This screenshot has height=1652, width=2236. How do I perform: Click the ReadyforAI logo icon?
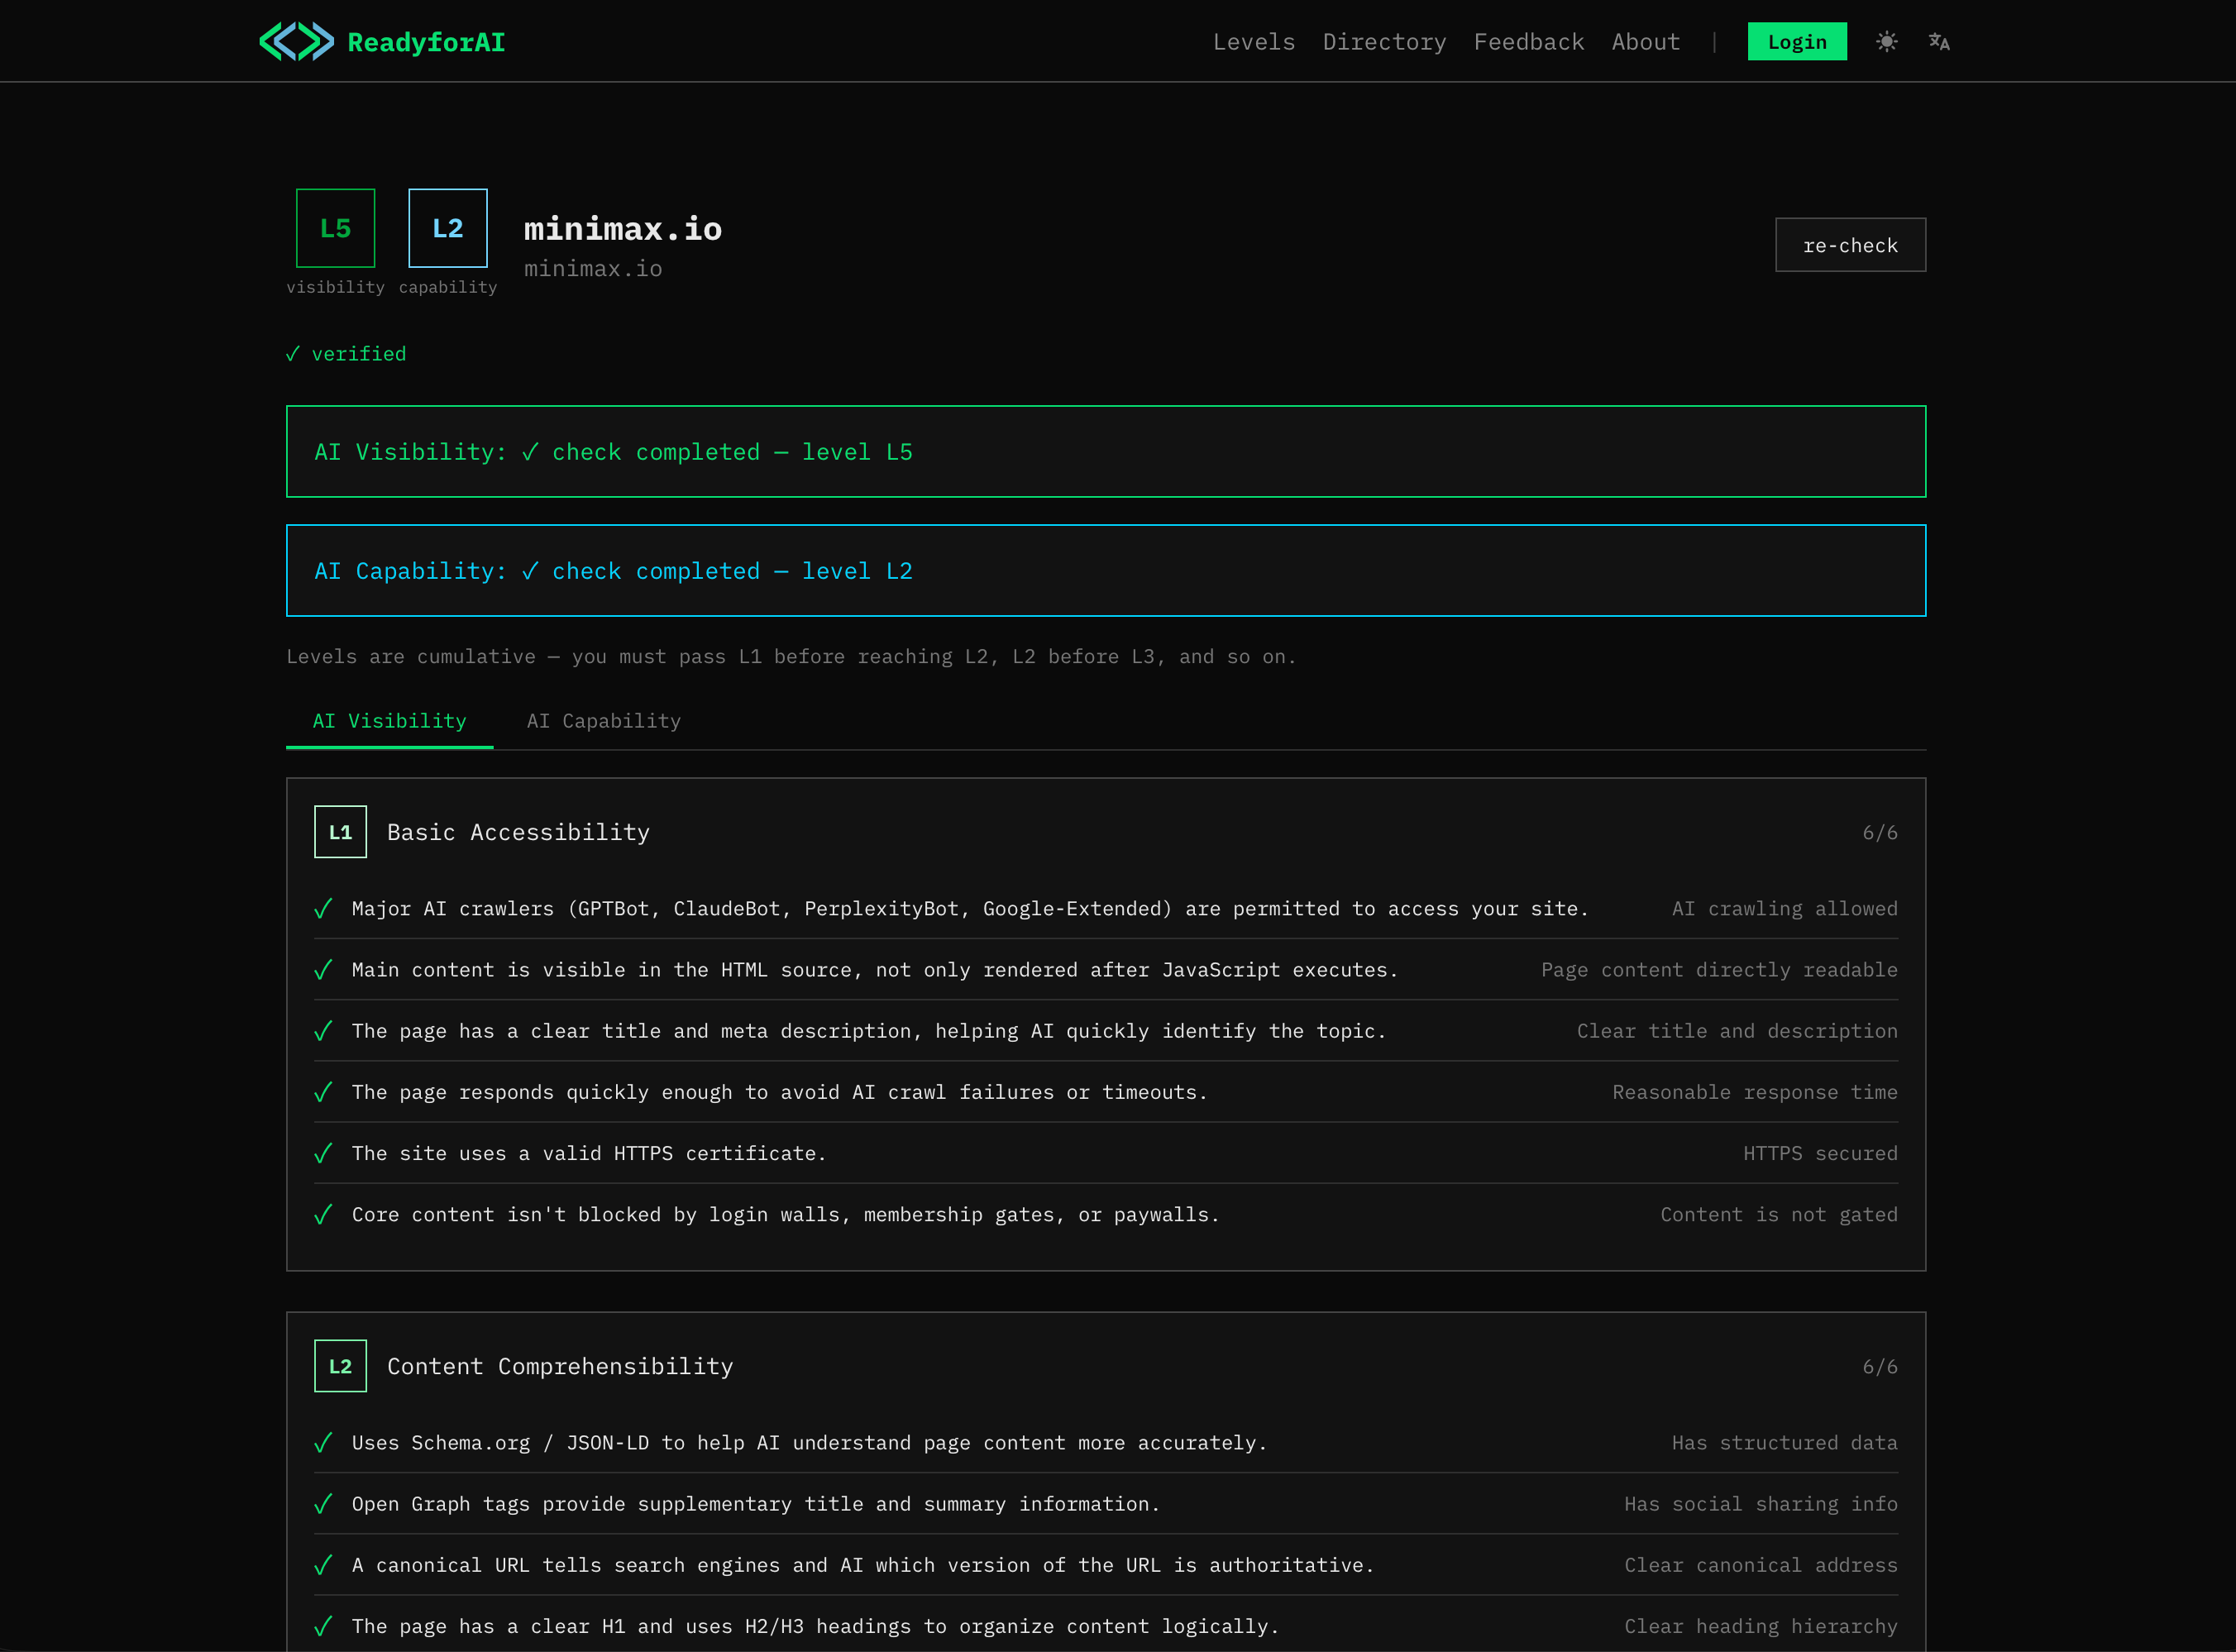(x=296, y=42)
